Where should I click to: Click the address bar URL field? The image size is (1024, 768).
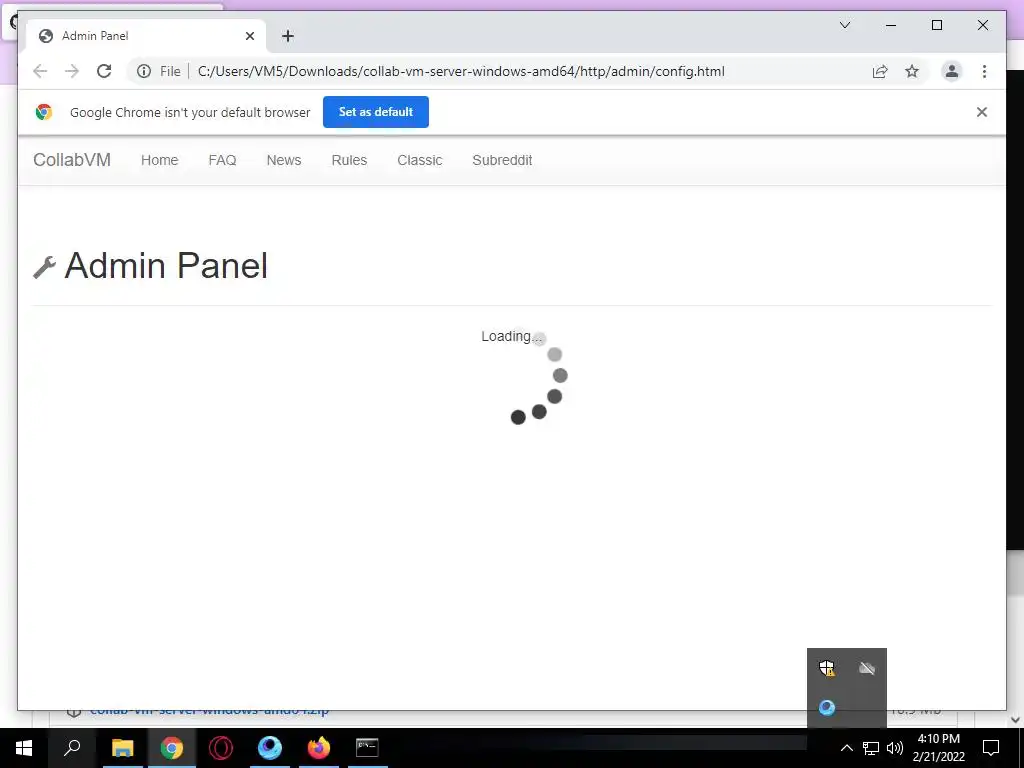click(461, 71)
